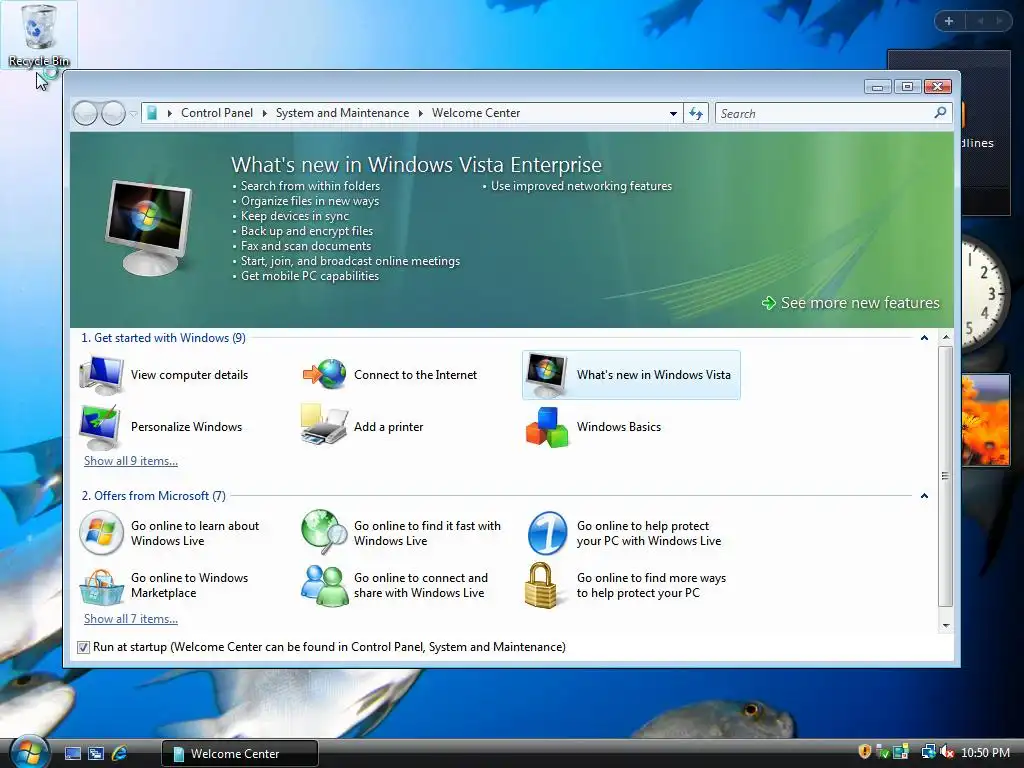
Task: Click the Windows Live learn about icon
Action: [101, 533]
